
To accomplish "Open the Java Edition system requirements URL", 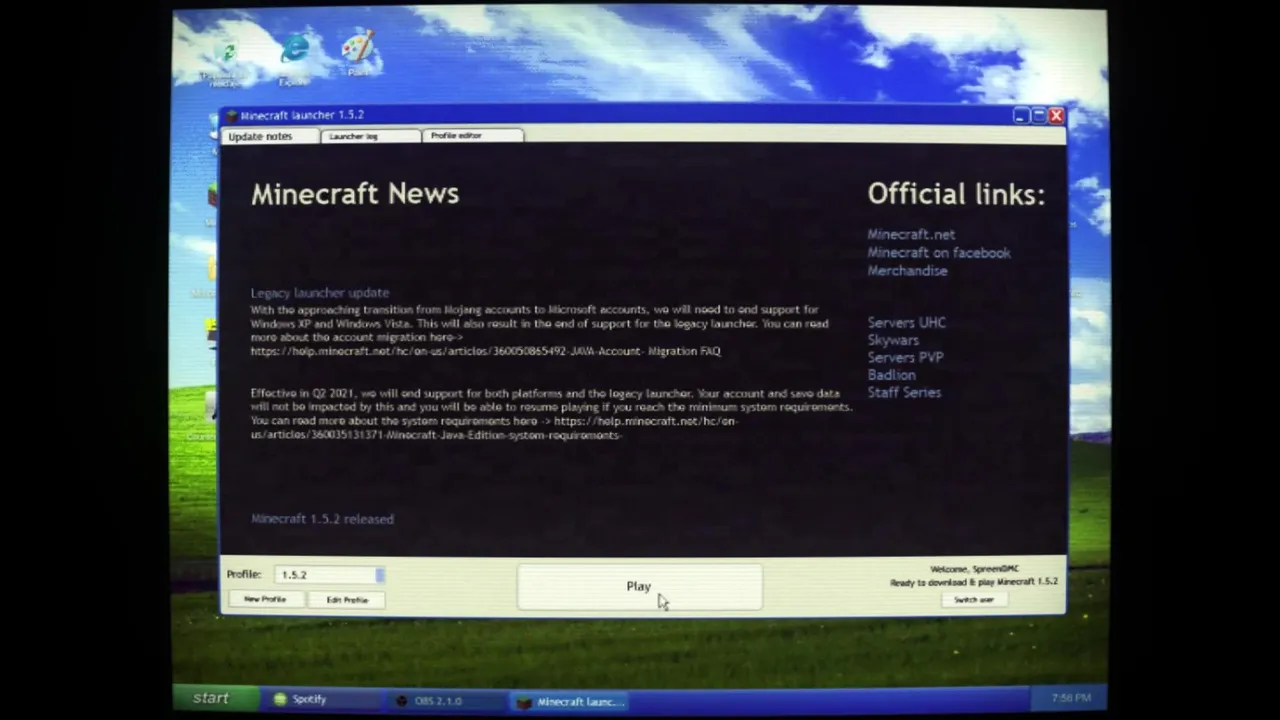I will [494, 428].
